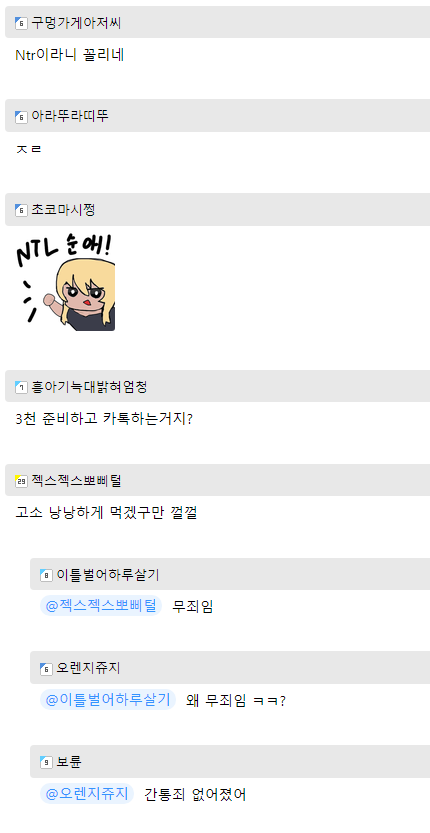Image resolution: width=430 pixels, height=833 pixels.
Task: Click level 9 badge beside 보륜
Action: click(x=46, y=762)
